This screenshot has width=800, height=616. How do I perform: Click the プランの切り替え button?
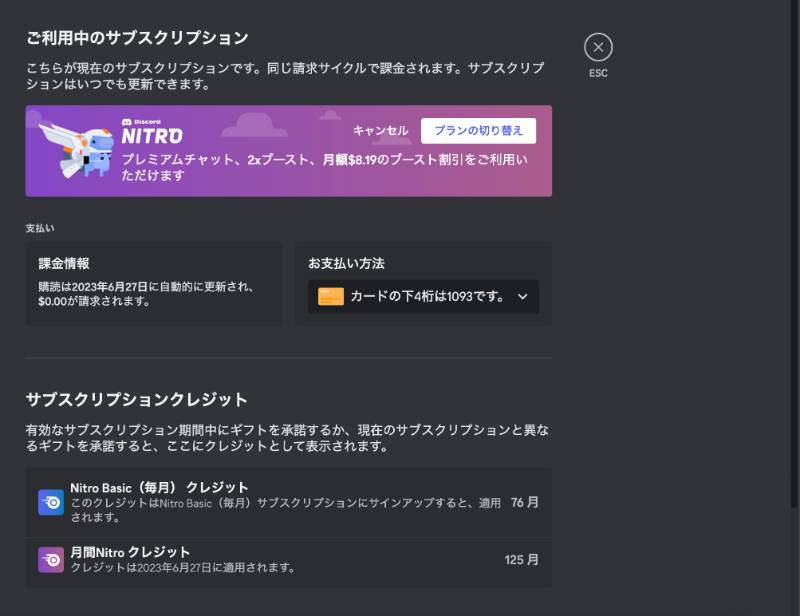point(478,131)
